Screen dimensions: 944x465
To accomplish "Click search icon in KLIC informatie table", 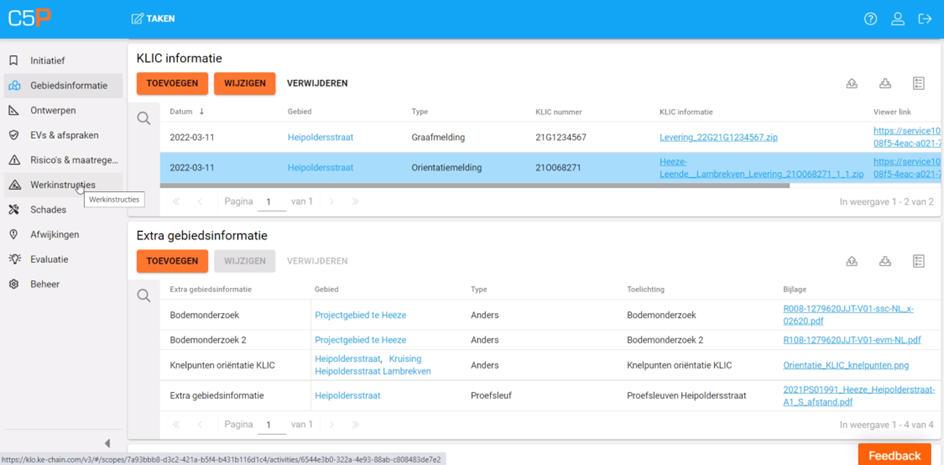I will [144, 119].
